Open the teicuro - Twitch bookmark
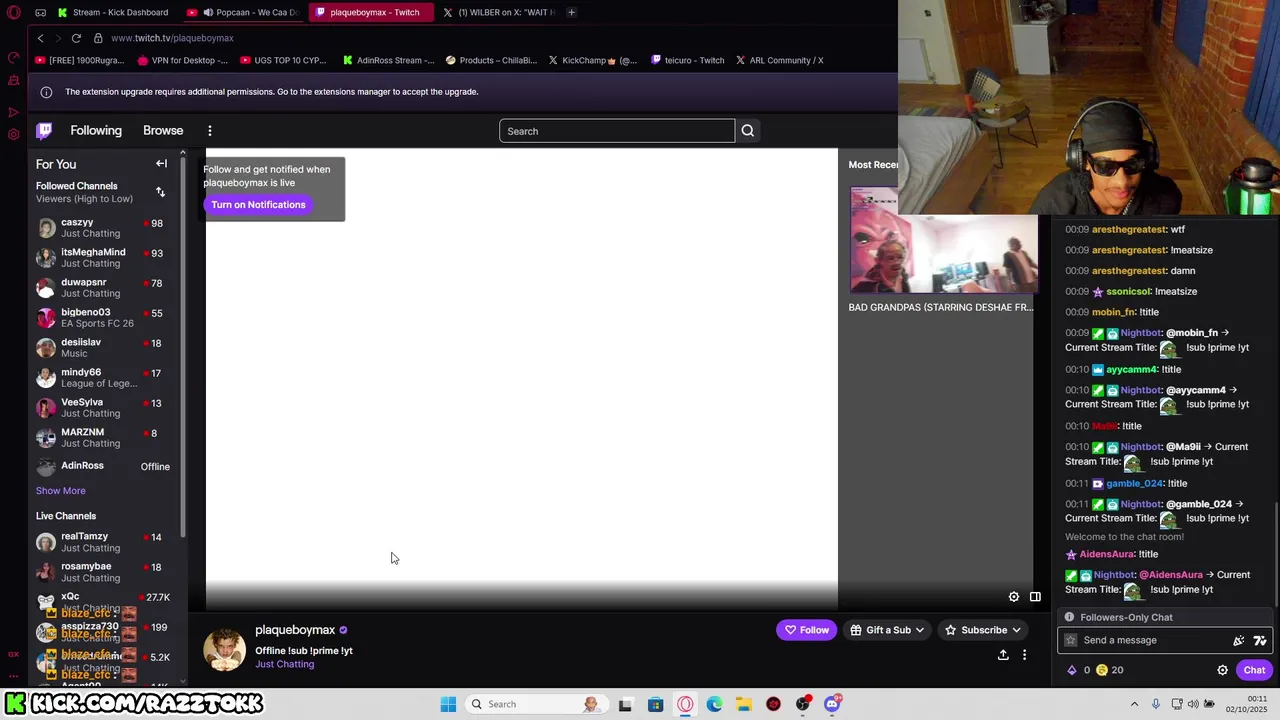Viewport: 1280px width, 720px height. click(x=687, y=60)
